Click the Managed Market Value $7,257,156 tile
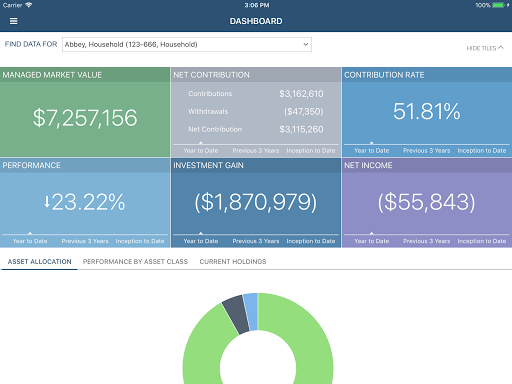Screen dimensions: 512x384 (85, 112)
